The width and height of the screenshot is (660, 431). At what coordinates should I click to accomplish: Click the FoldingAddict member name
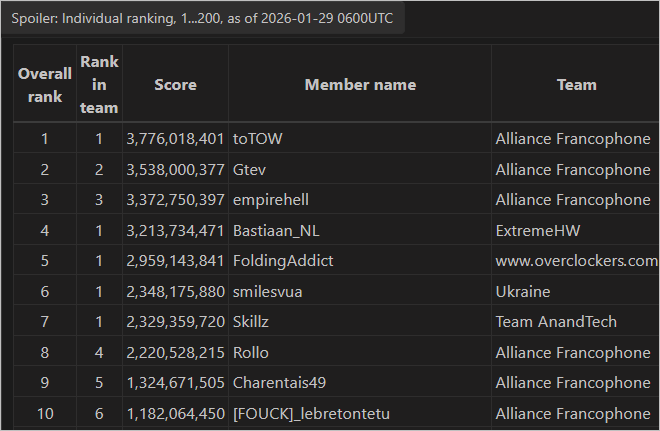(283, 261)
